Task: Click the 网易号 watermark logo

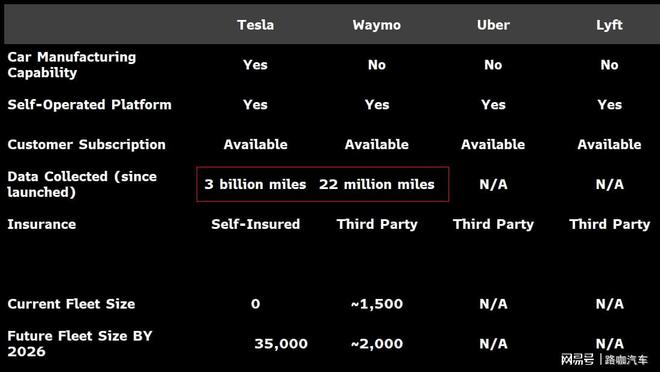Action: tap(577, 359)
